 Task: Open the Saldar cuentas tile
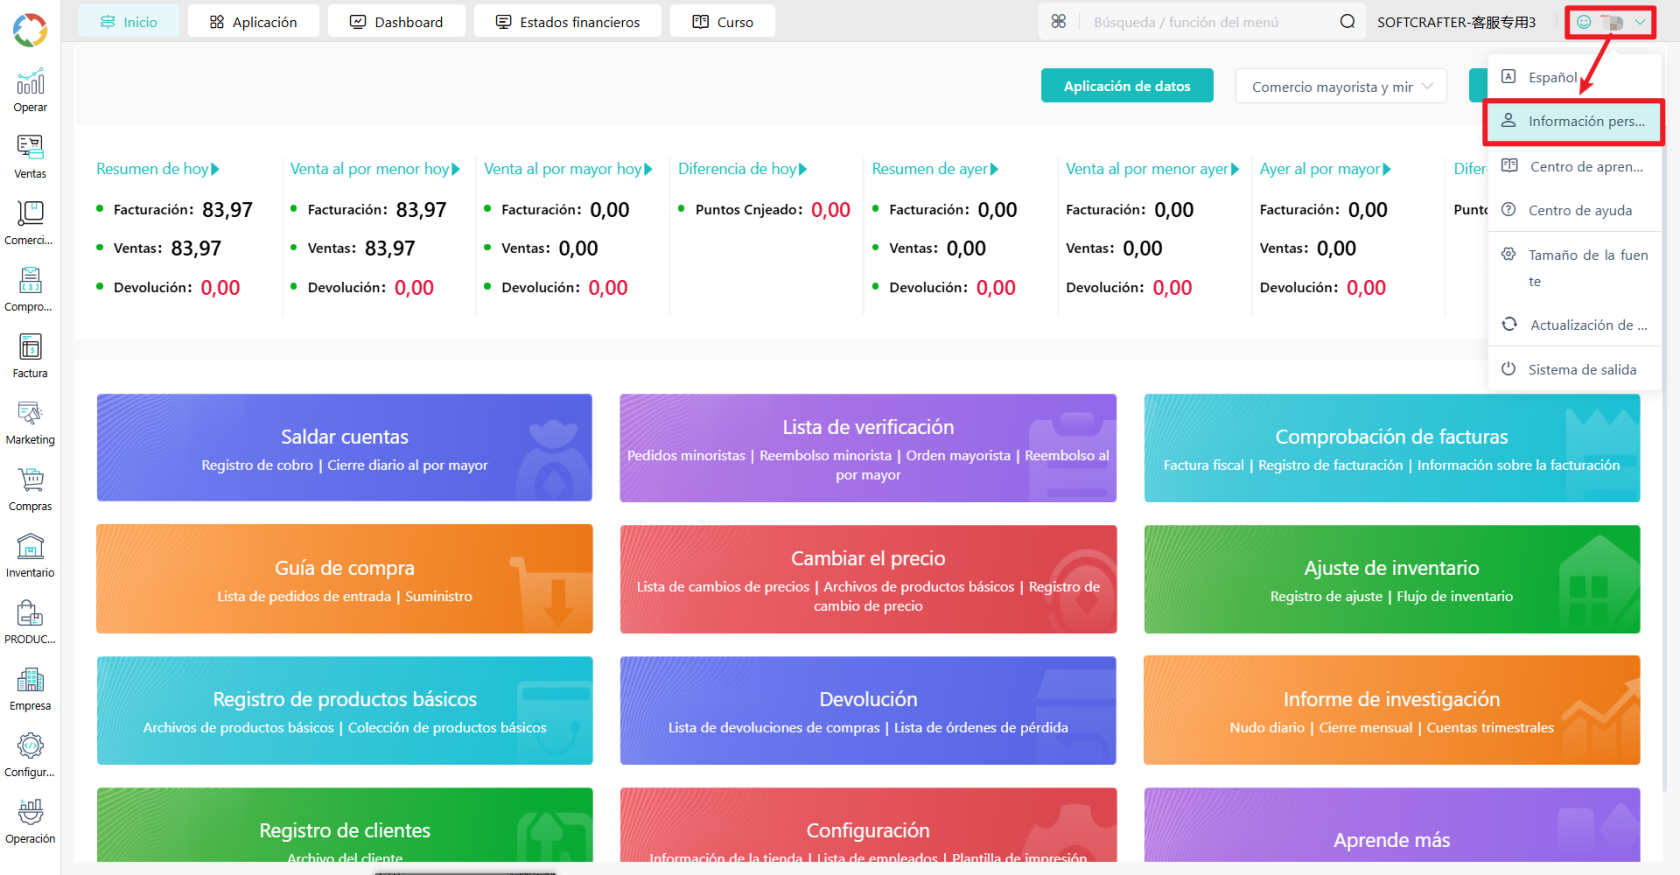tap(344, 448)
